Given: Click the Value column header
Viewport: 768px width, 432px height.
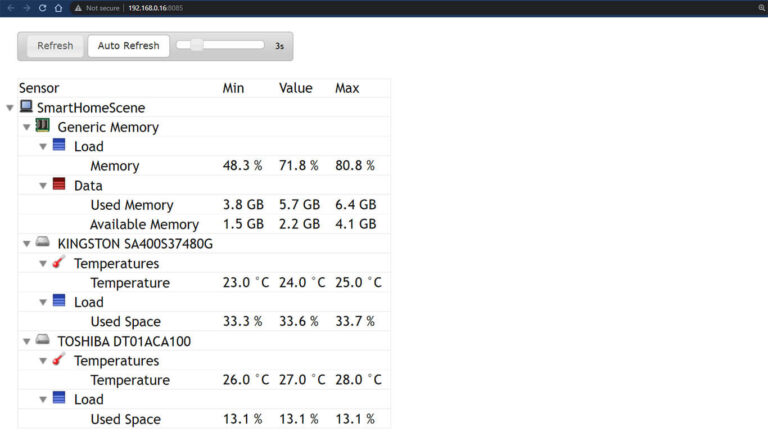Looking at the screenshot, I should (x=295, y=88).
